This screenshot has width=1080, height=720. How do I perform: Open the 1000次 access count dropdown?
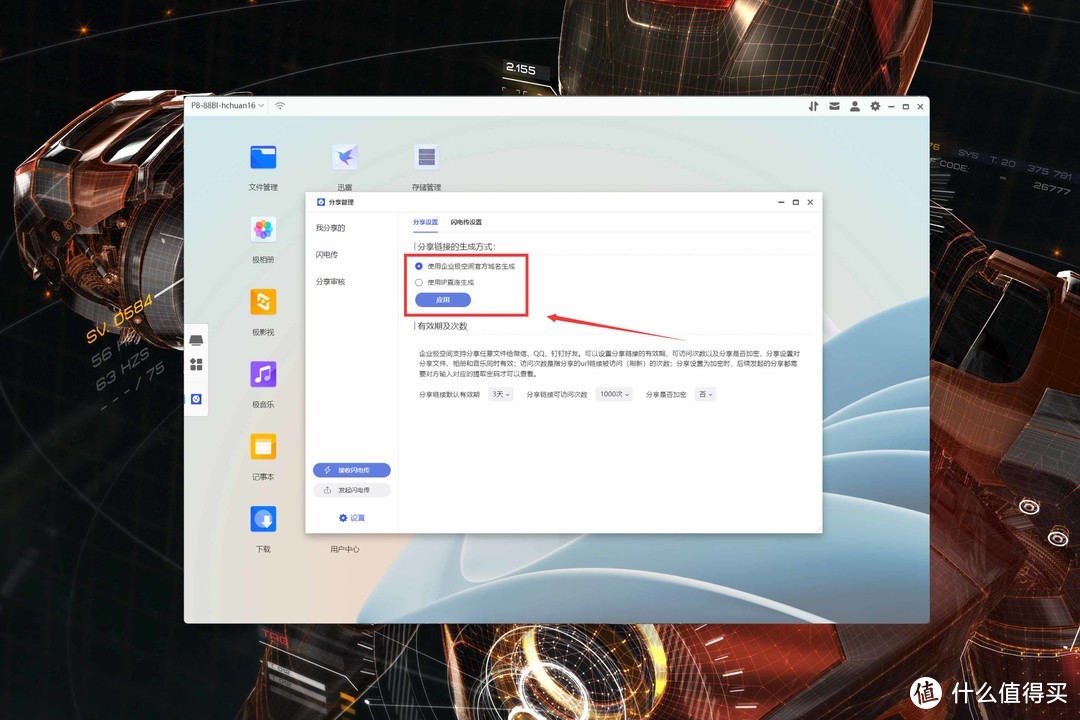[x=613, y=394]
